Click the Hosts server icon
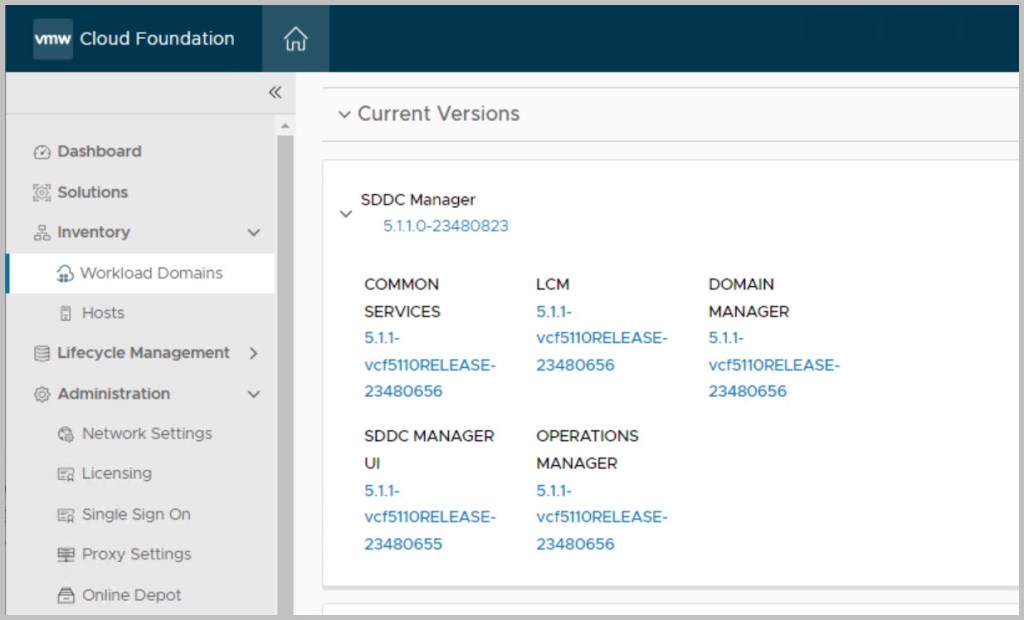The image size is (1024, 620). coord(66,314)
